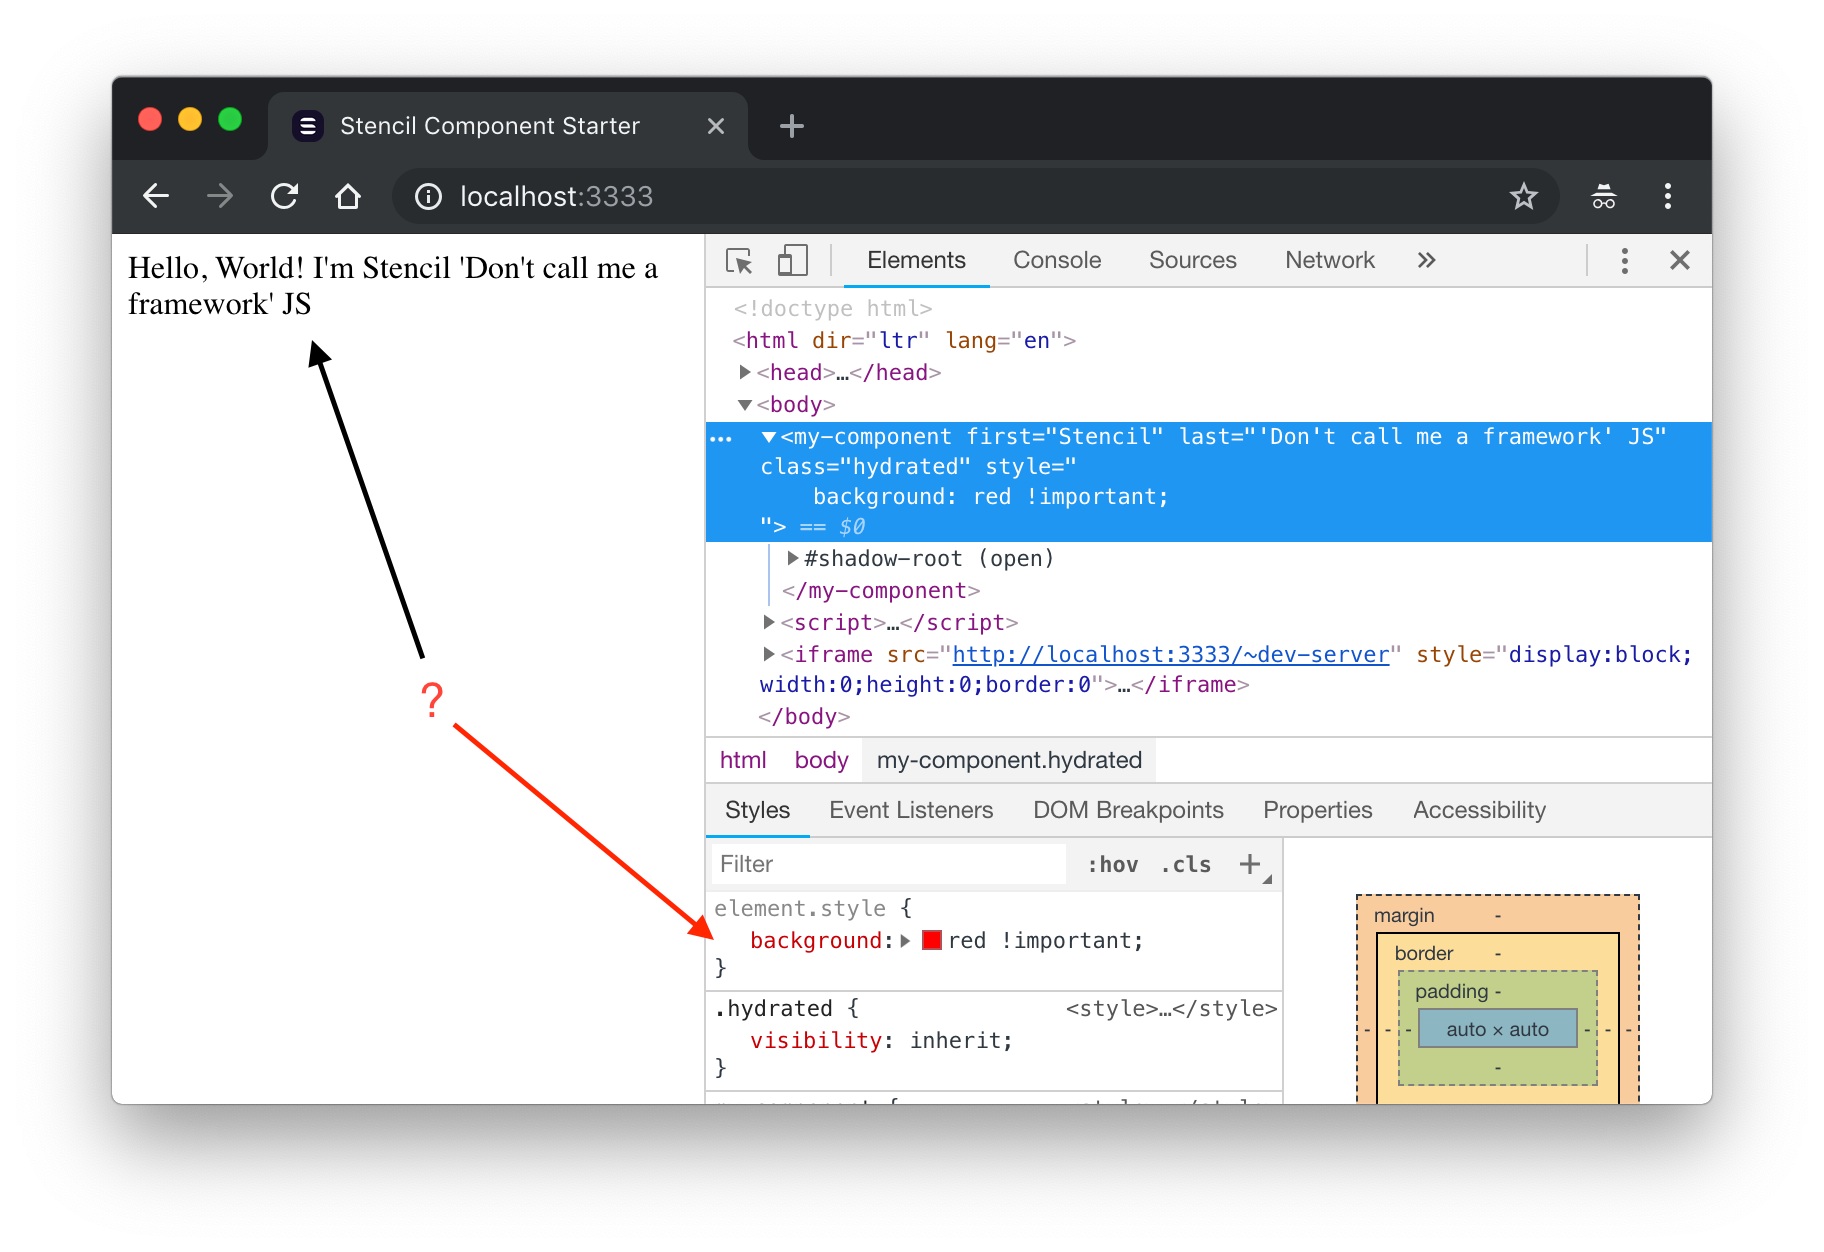Collapse the body element node
1824x1252 pixels.
745,405
